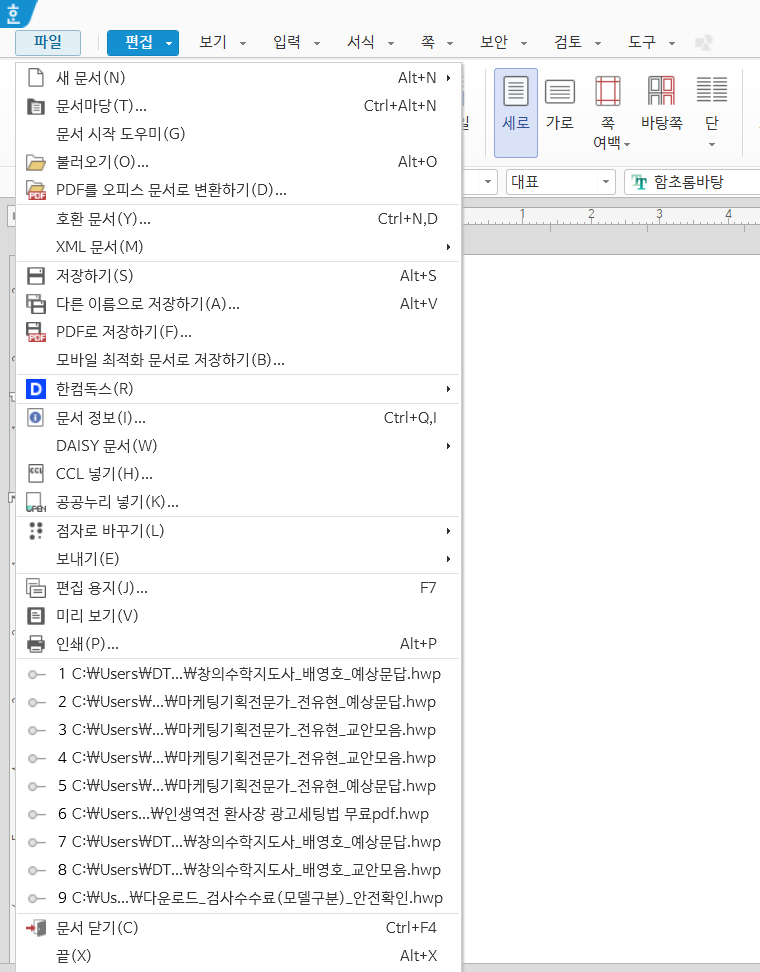Click the 단 columns icon
The image size is (760, 972).
[712, 90]
